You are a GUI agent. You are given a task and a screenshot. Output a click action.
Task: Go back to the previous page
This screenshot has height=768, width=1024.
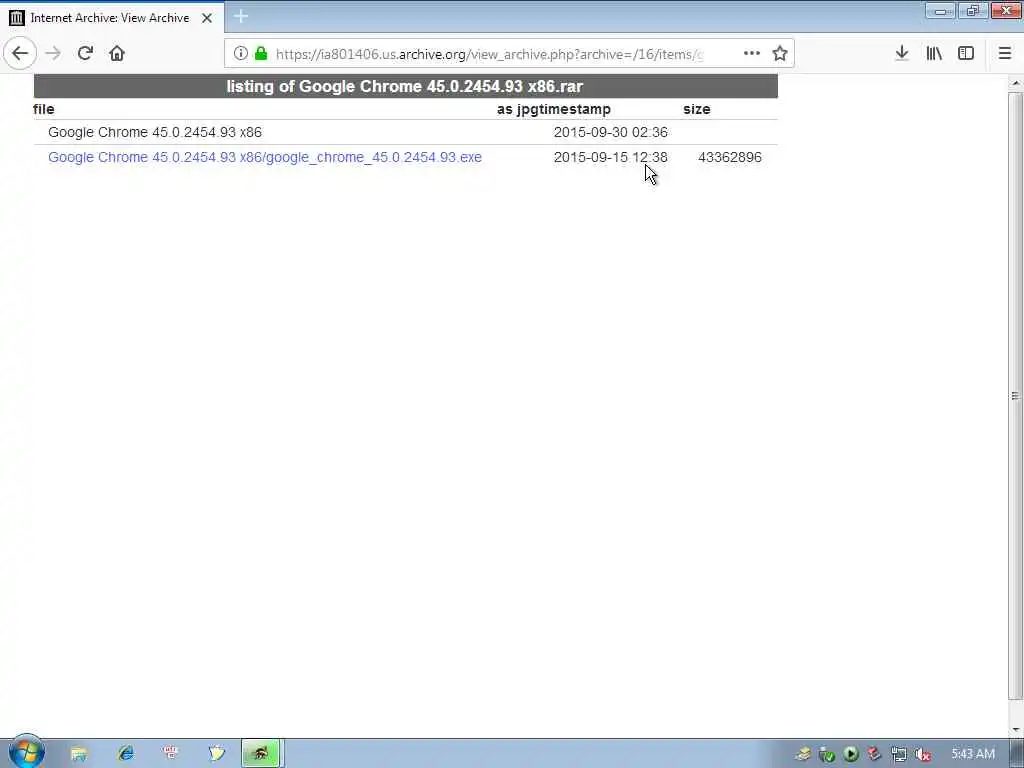[x=20, y=53]
